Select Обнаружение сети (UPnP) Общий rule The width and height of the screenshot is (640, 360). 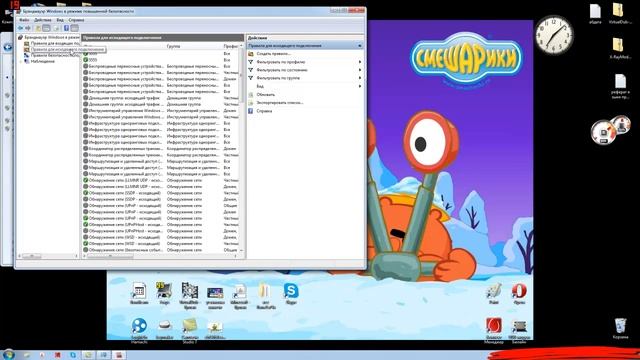point(160,205)
